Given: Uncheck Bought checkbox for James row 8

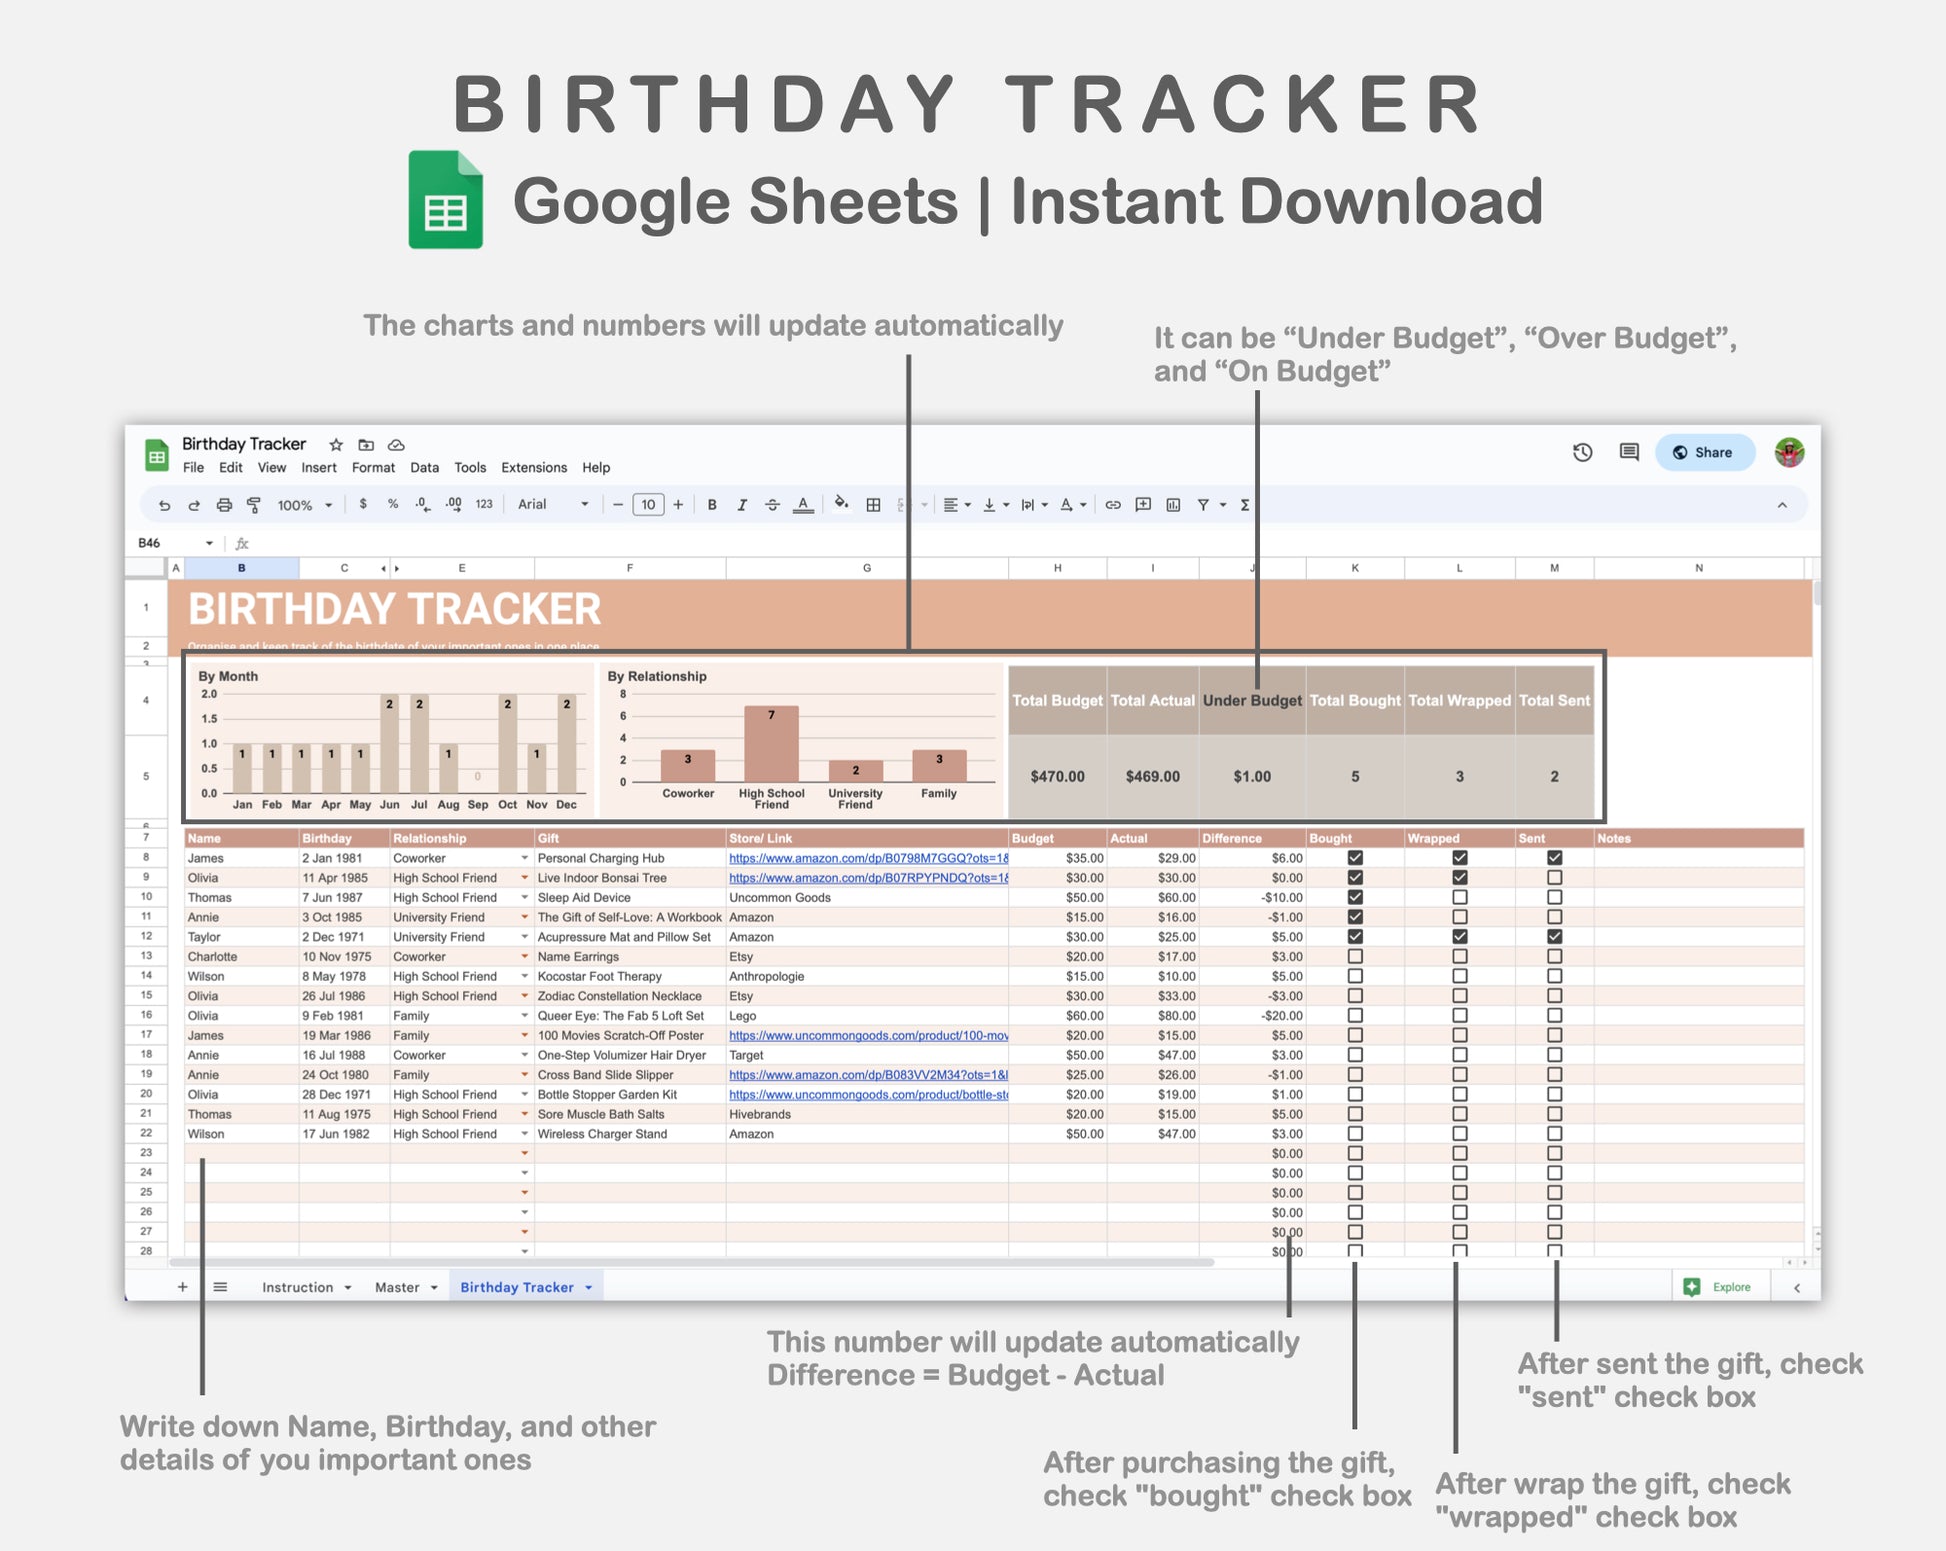Looking at the screenshot, I should tap(1355, 858).
